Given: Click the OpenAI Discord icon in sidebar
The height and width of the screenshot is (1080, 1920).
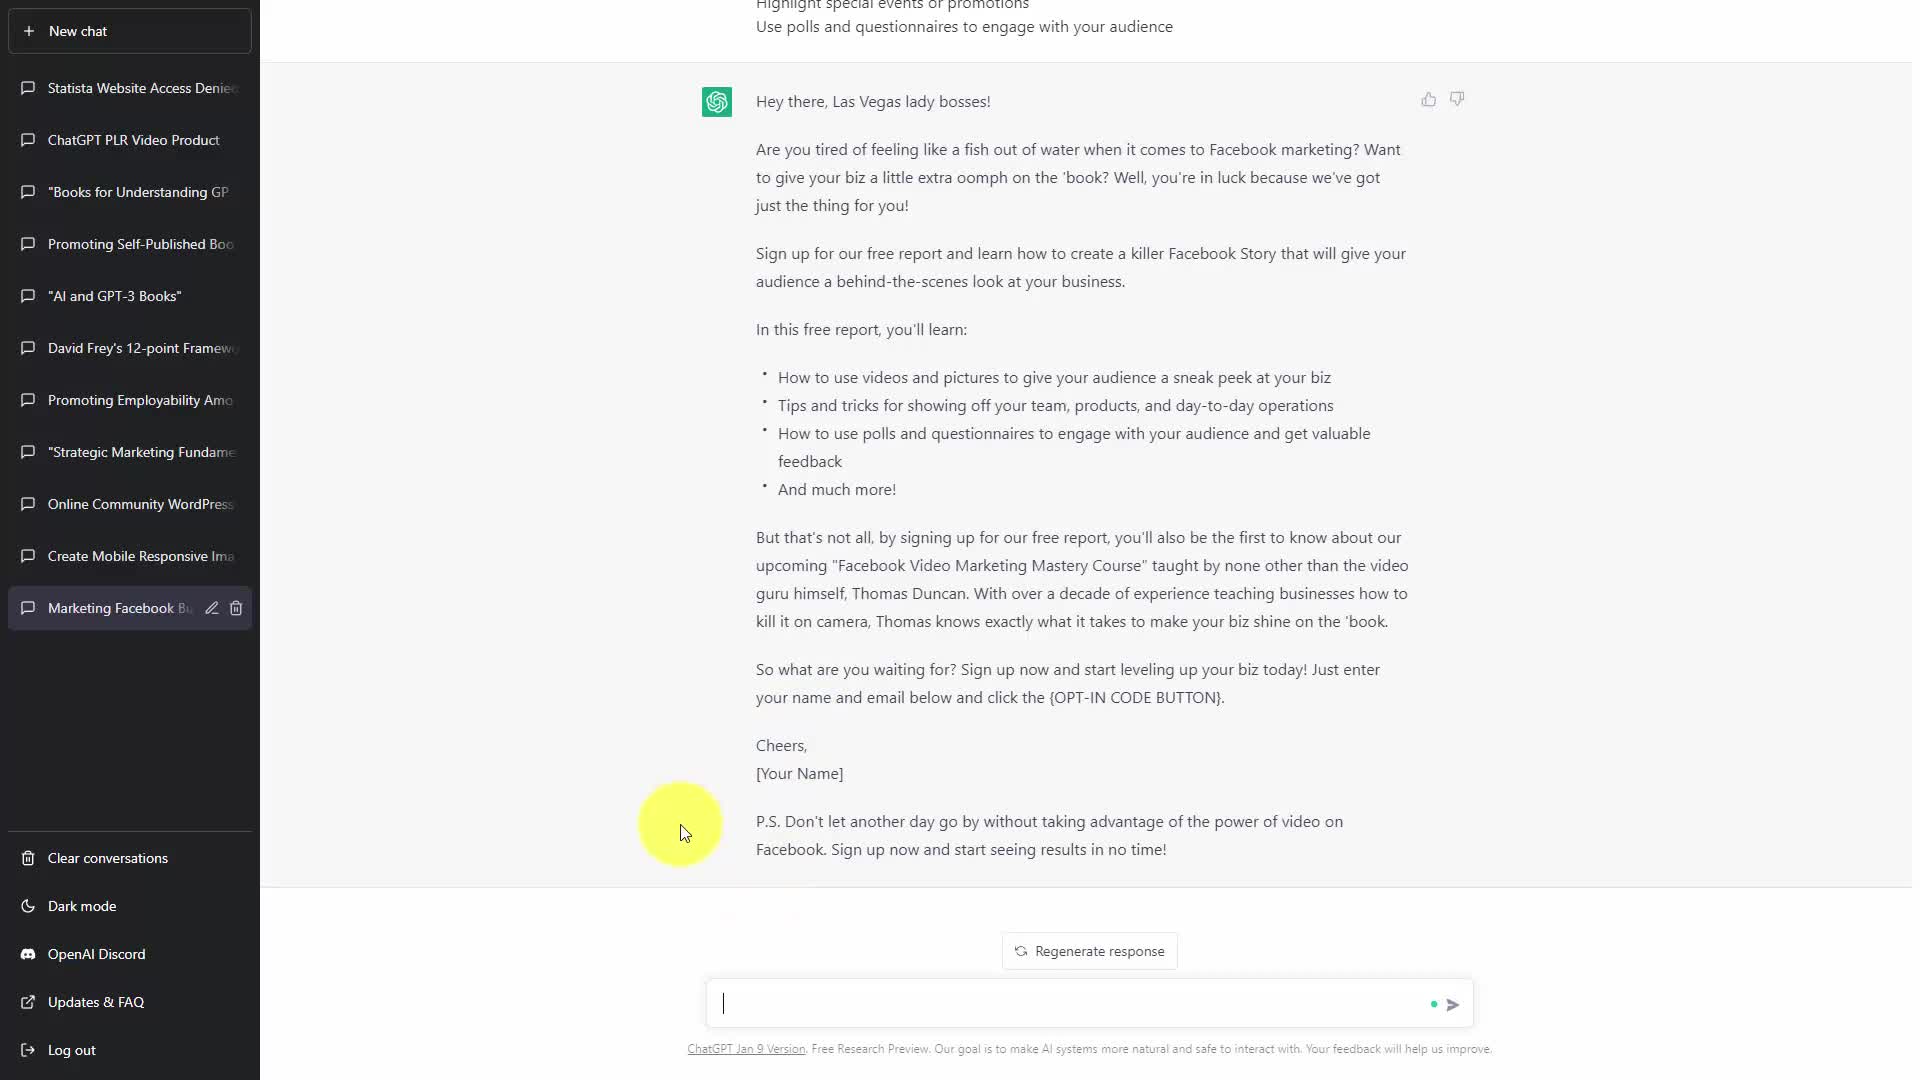Looking at the screenshot, I should [x=28, y=954].
